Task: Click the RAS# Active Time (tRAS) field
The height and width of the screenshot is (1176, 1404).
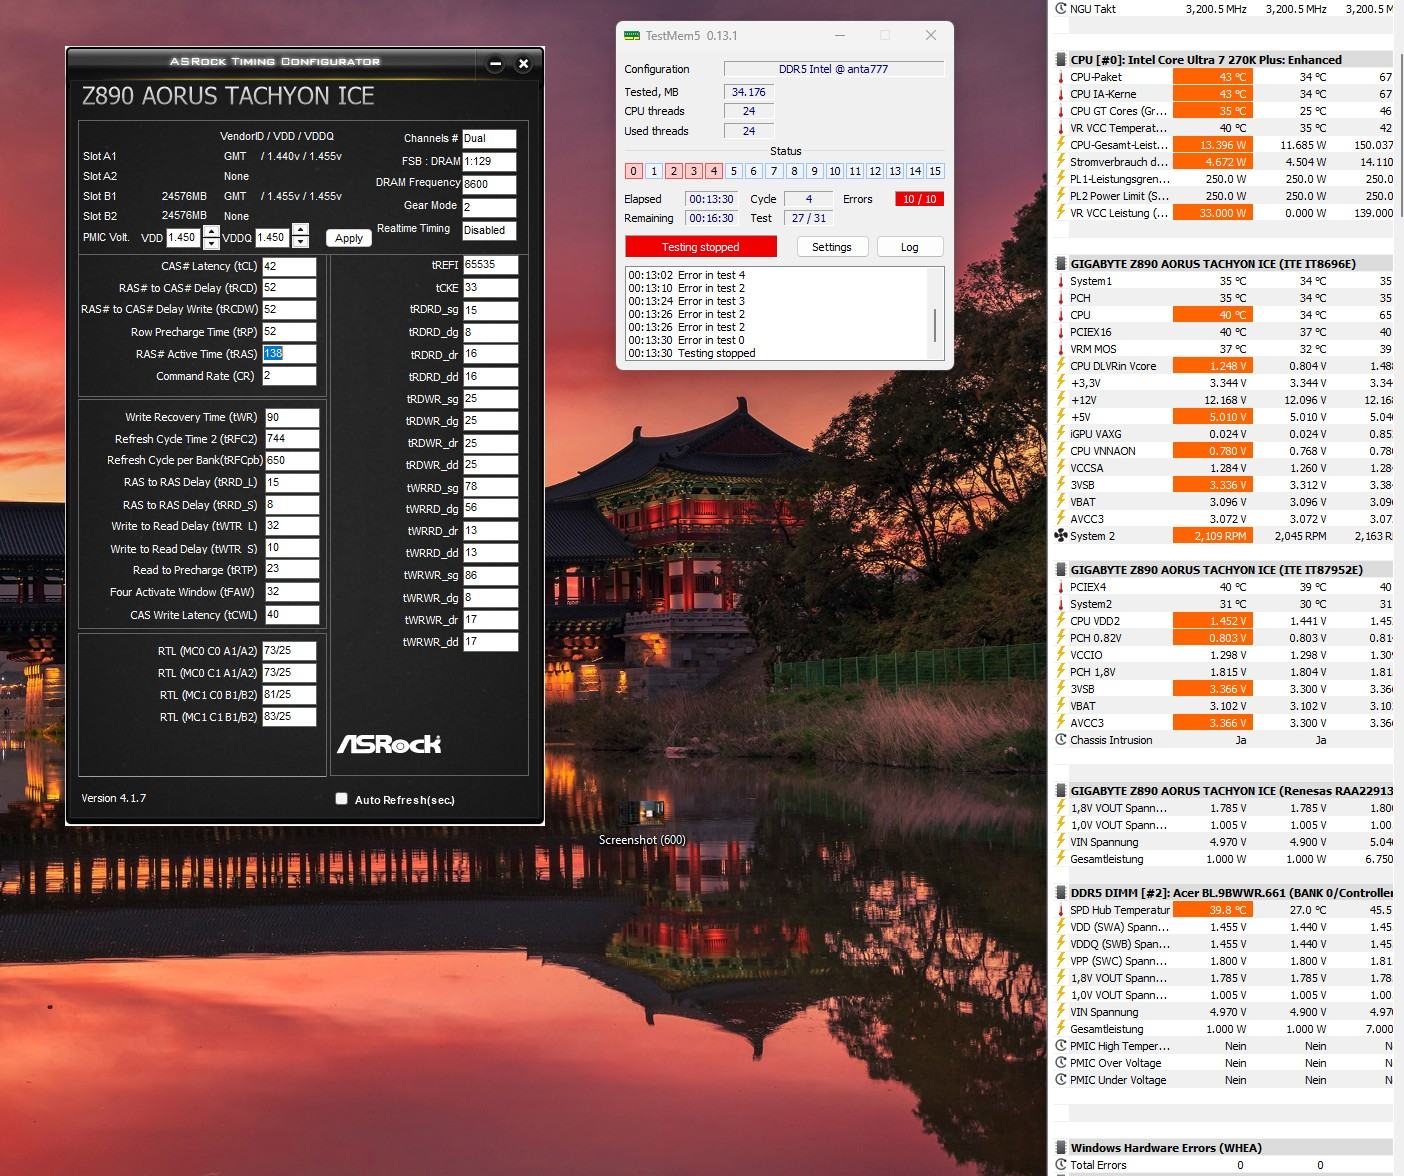Action: point(289,354)
